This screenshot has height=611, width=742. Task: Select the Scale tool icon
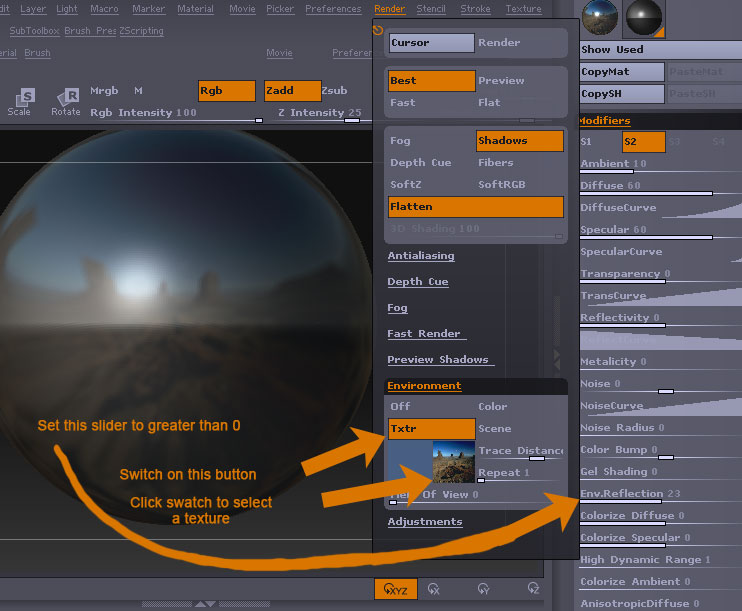(x=19, y=102)
